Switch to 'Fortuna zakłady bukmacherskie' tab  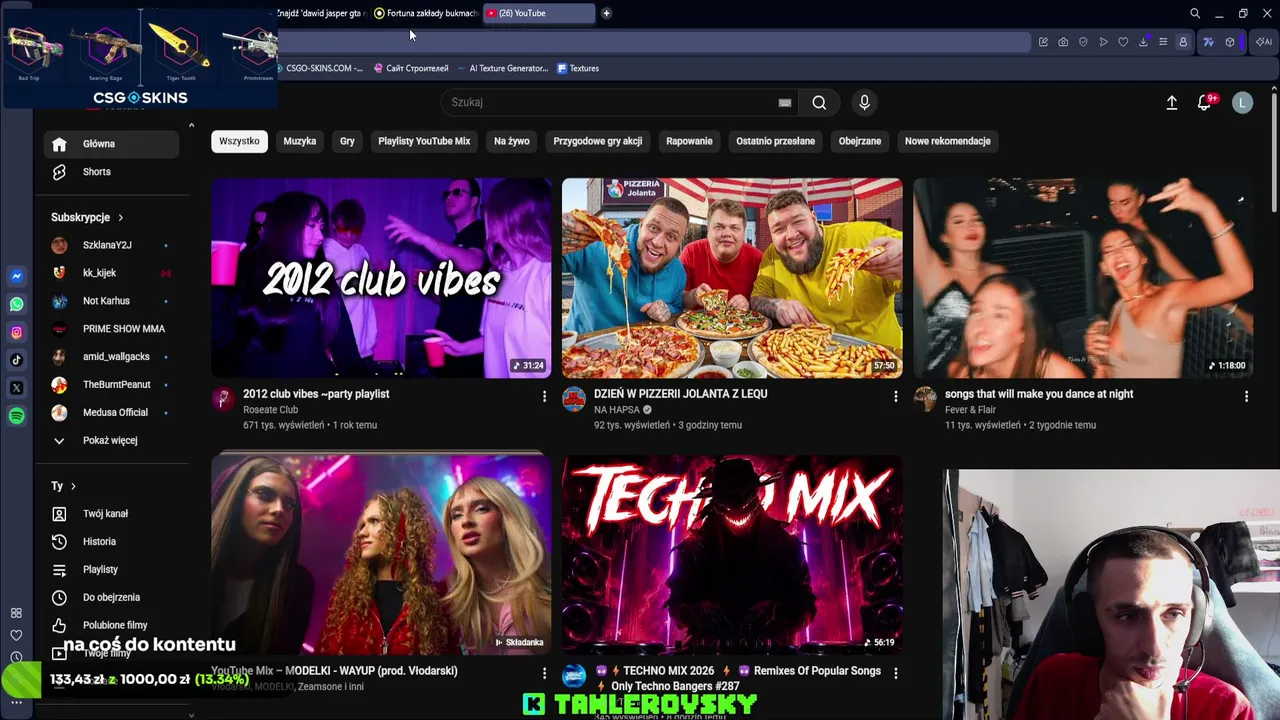pyautogui.click(x=426, y=13)
